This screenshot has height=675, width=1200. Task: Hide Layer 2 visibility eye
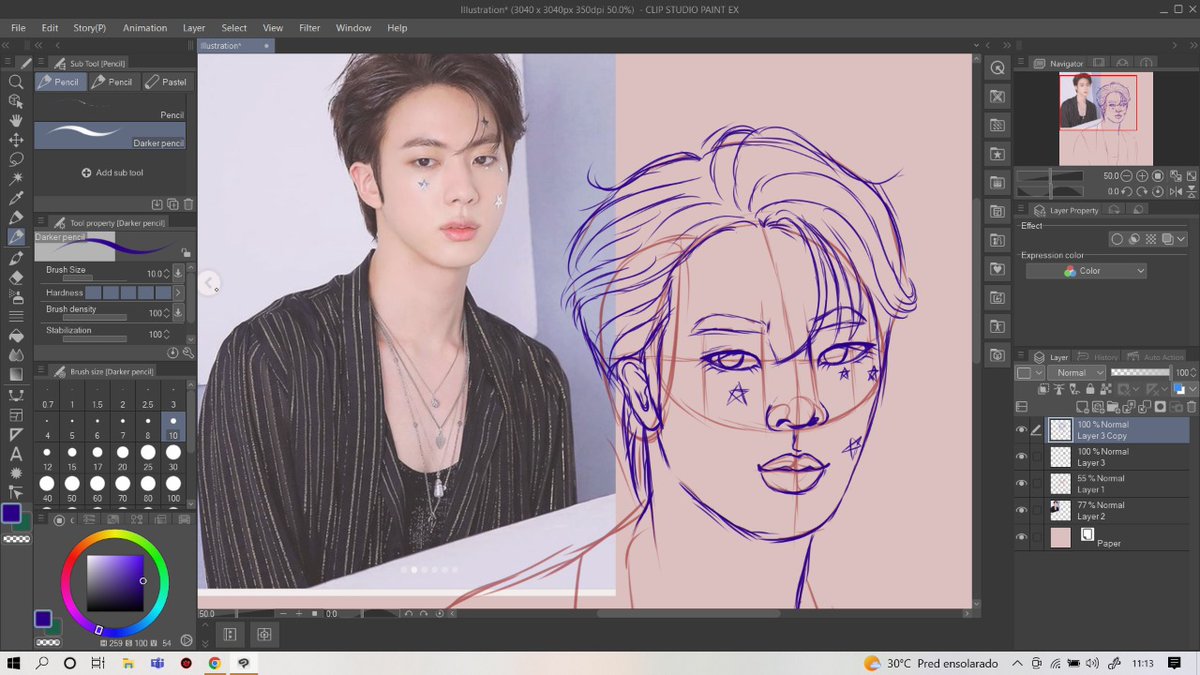pyautogui.click(x=1021, y=510)
